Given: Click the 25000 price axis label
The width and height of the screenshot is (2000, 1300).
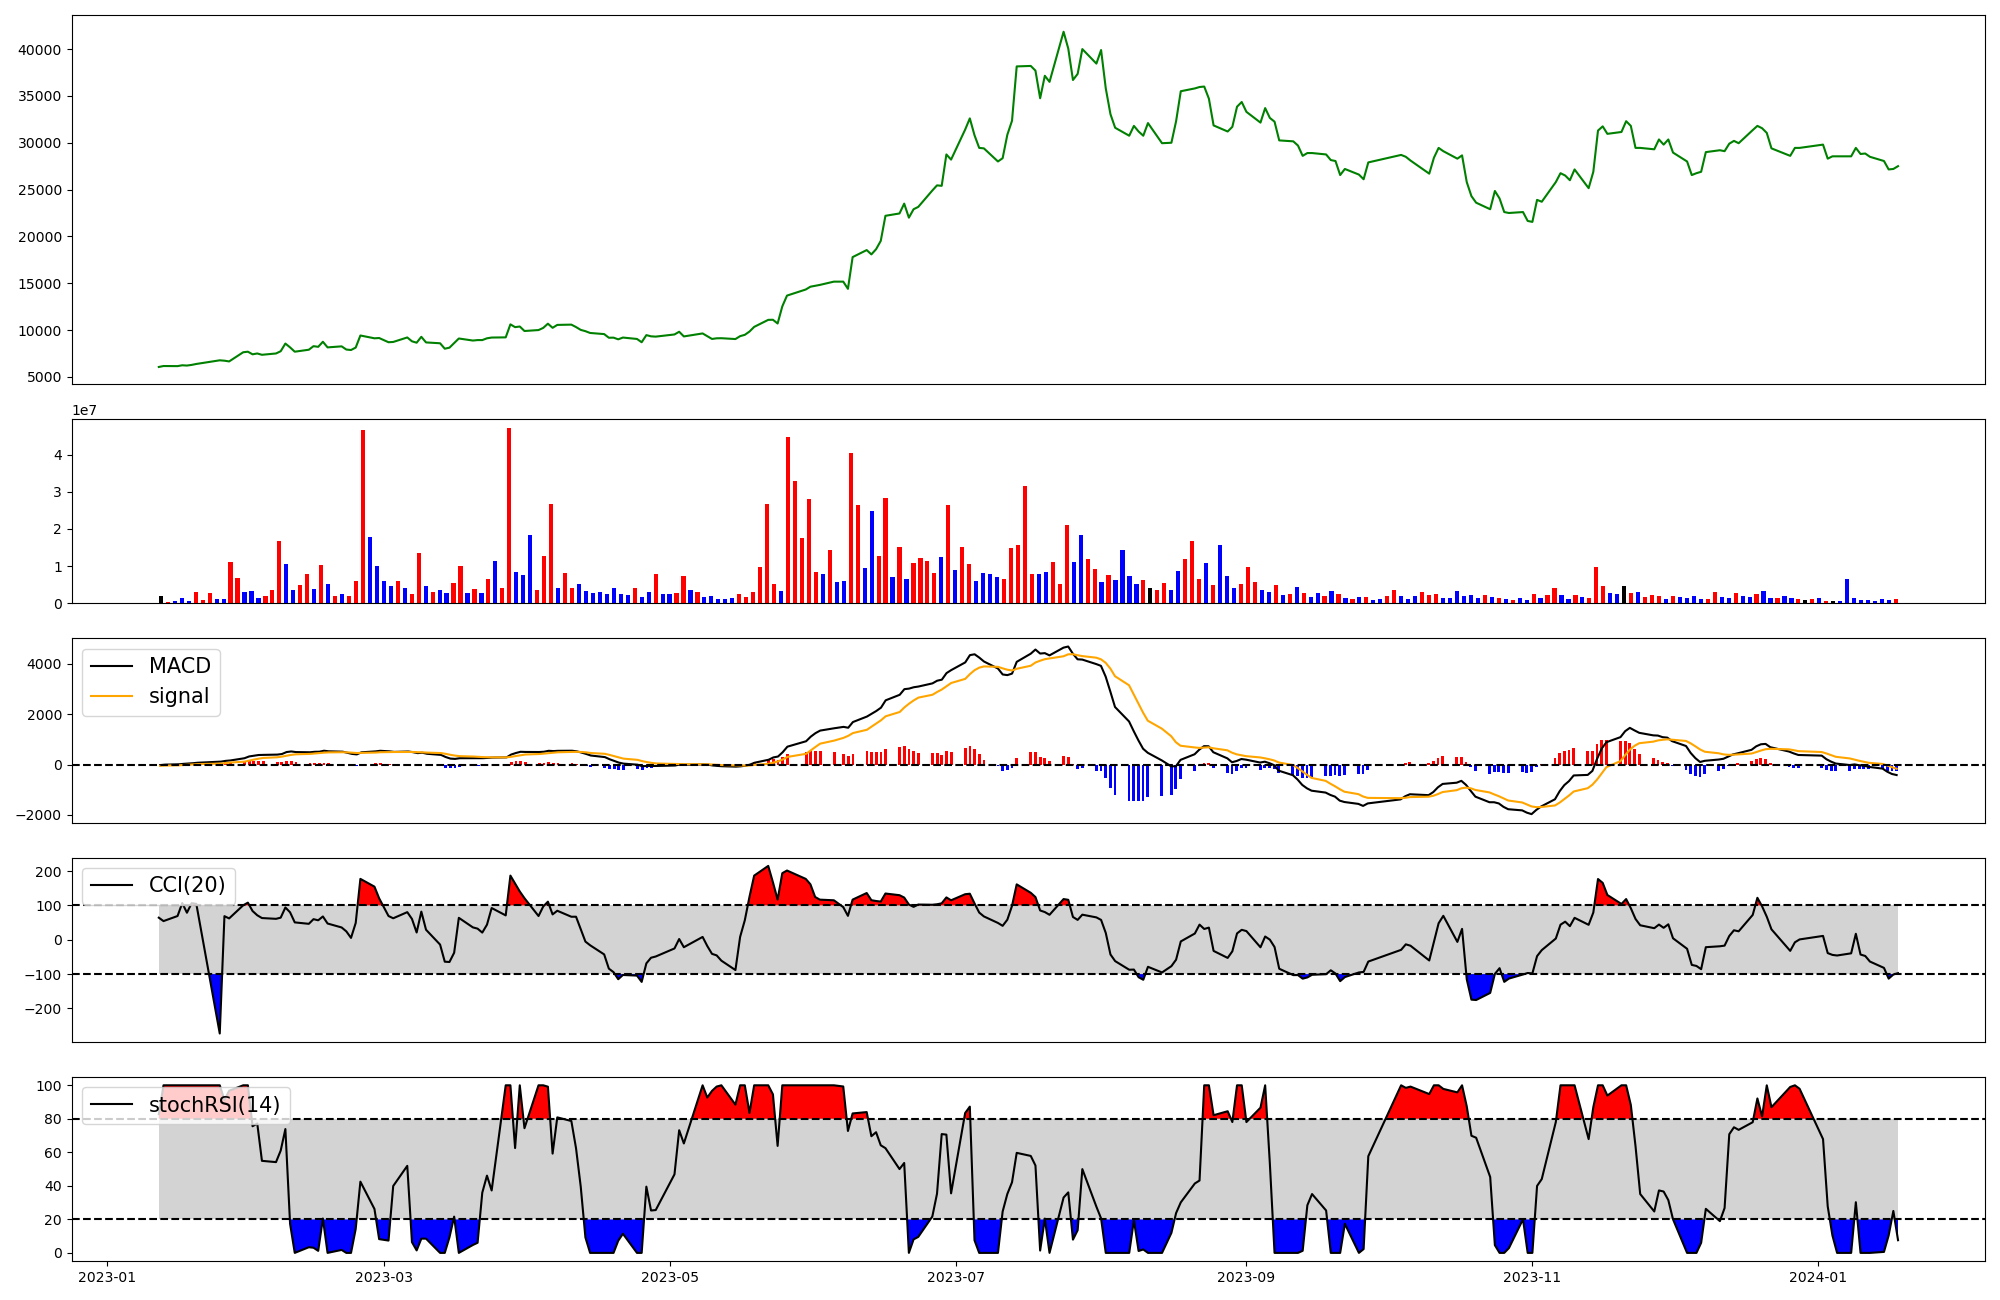Looking at the screenshot, I should click(x=40, y=190).
